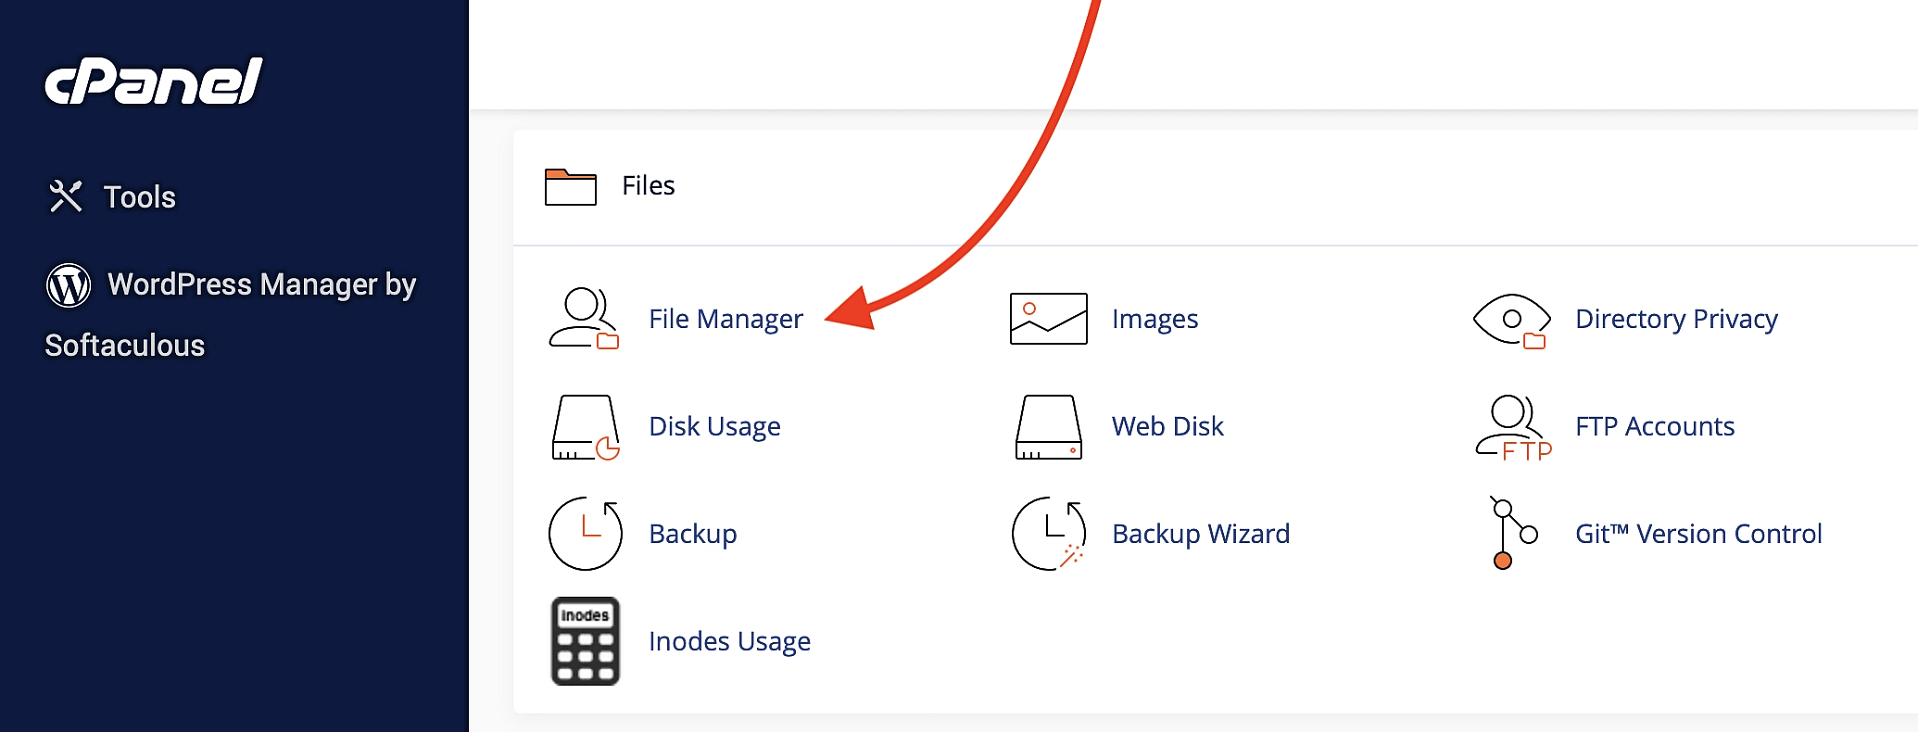Click the Inodes Usage calculator icon
The height and width of the screenshot is (732, 1918).
click(x=586, y=641)
